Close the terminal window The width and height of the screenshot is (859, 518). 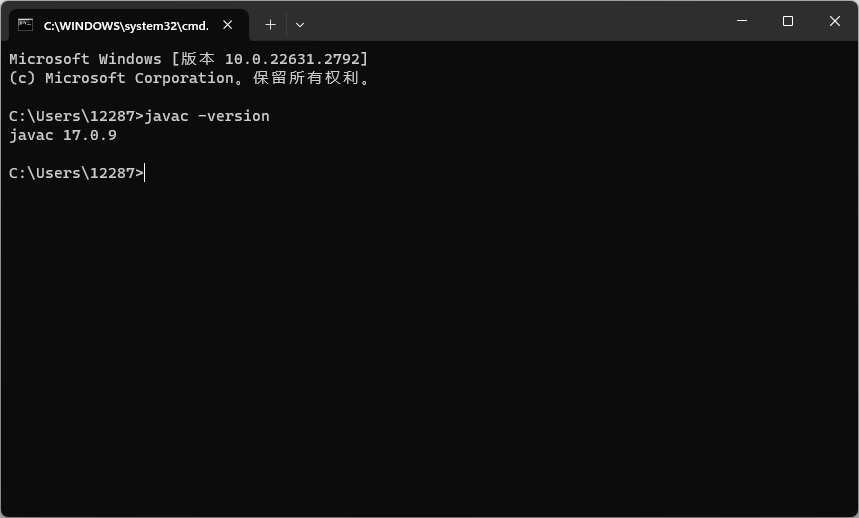[834, 21]
